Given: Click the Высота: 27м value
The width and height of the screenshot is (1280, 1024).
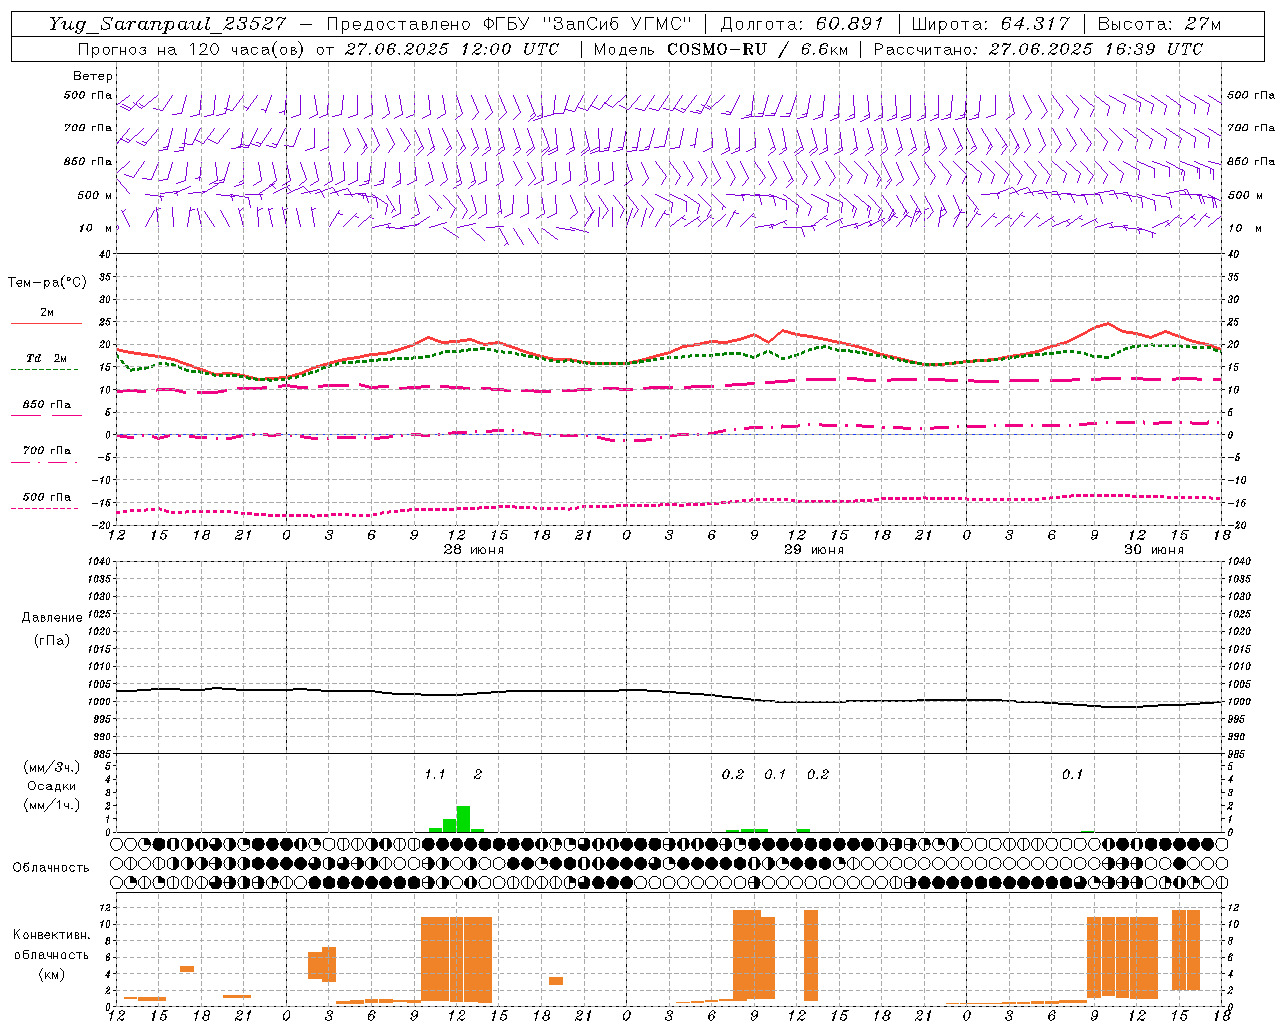Looking at the screenshot, I should tap(1159, 24).
